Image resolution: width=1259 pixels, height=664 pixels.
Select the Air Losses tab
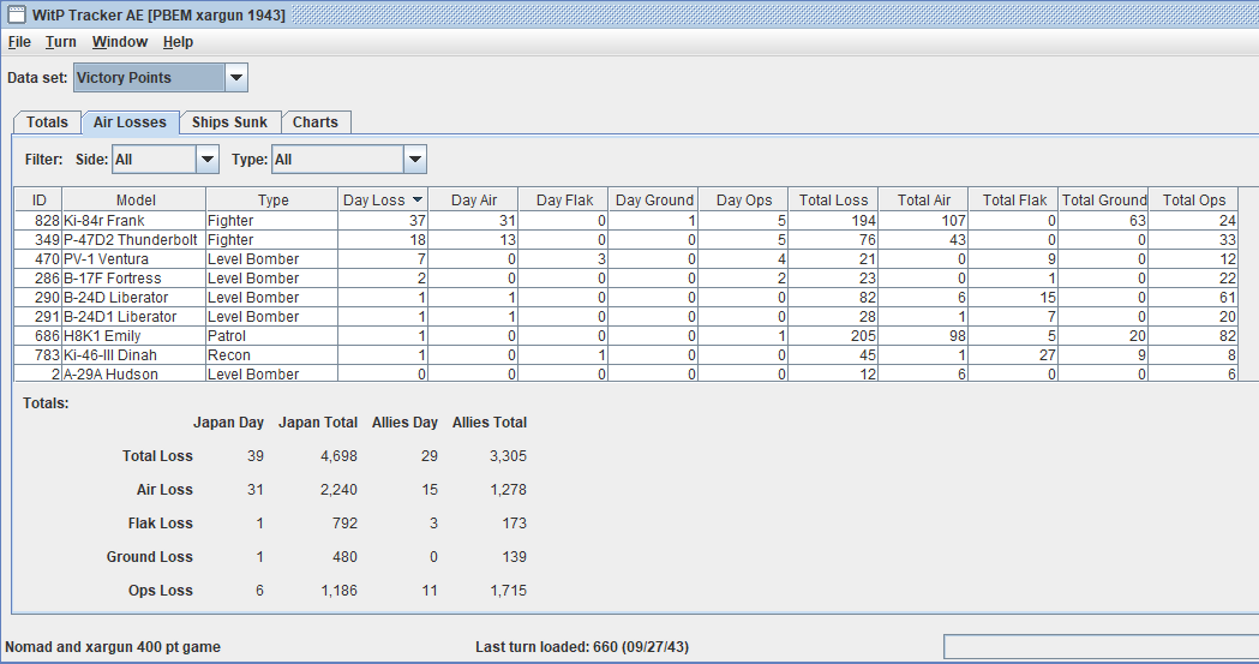point(130,122)
